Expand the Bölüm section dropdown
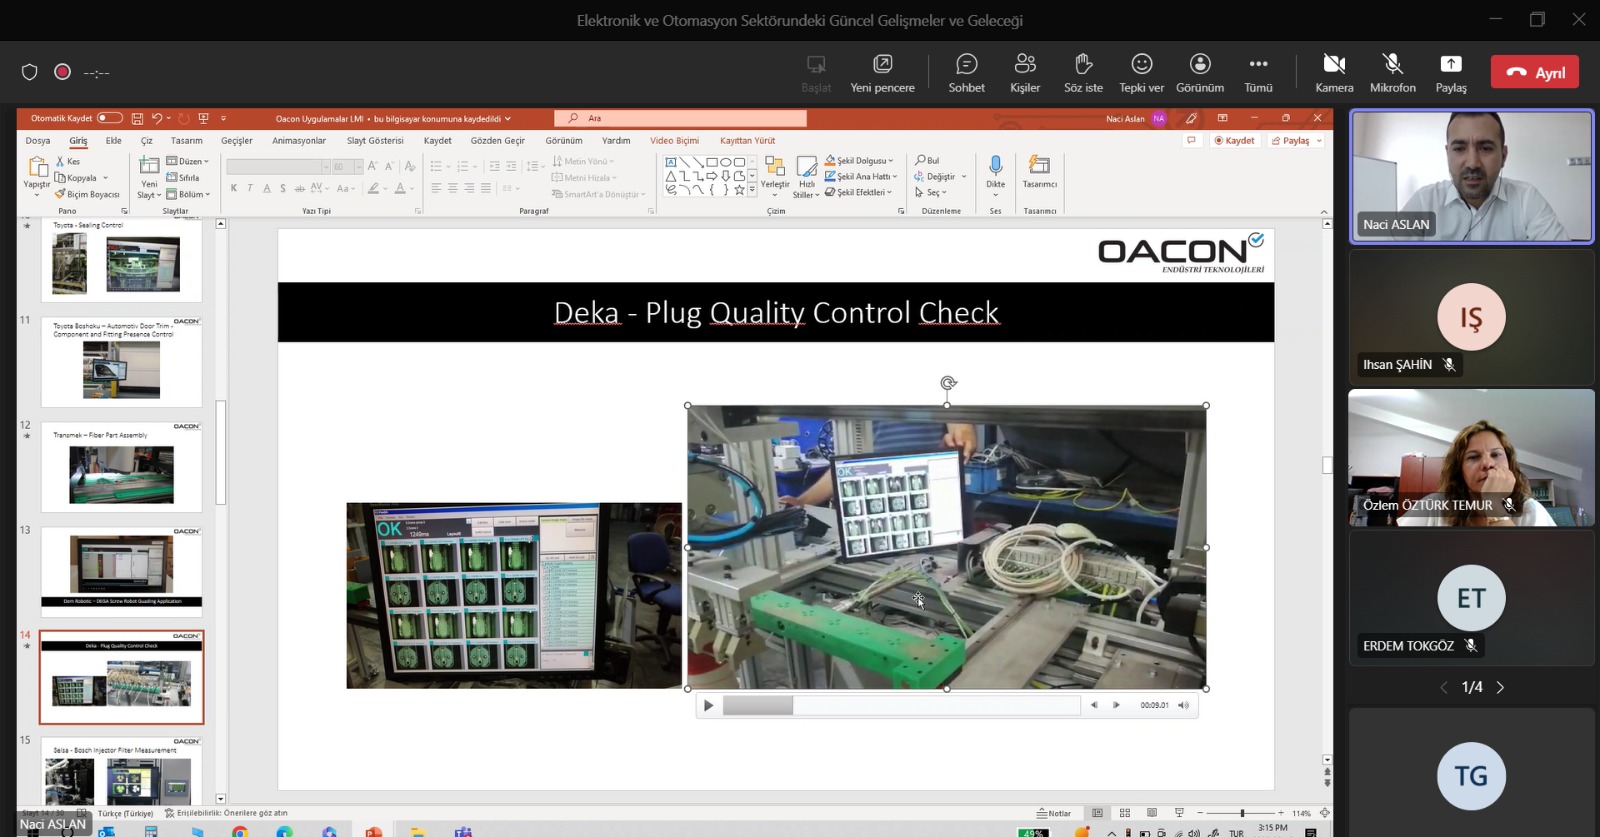The height and width of the screenshot is (837, 1600). (188, 194)
